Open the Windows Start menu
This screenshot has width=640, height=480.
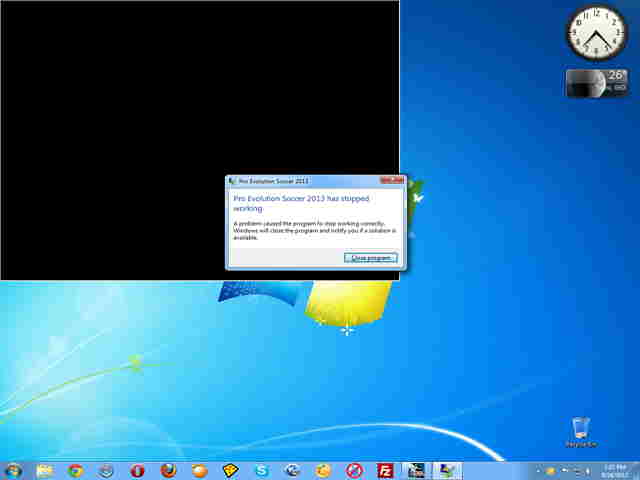tap(13, 471)
